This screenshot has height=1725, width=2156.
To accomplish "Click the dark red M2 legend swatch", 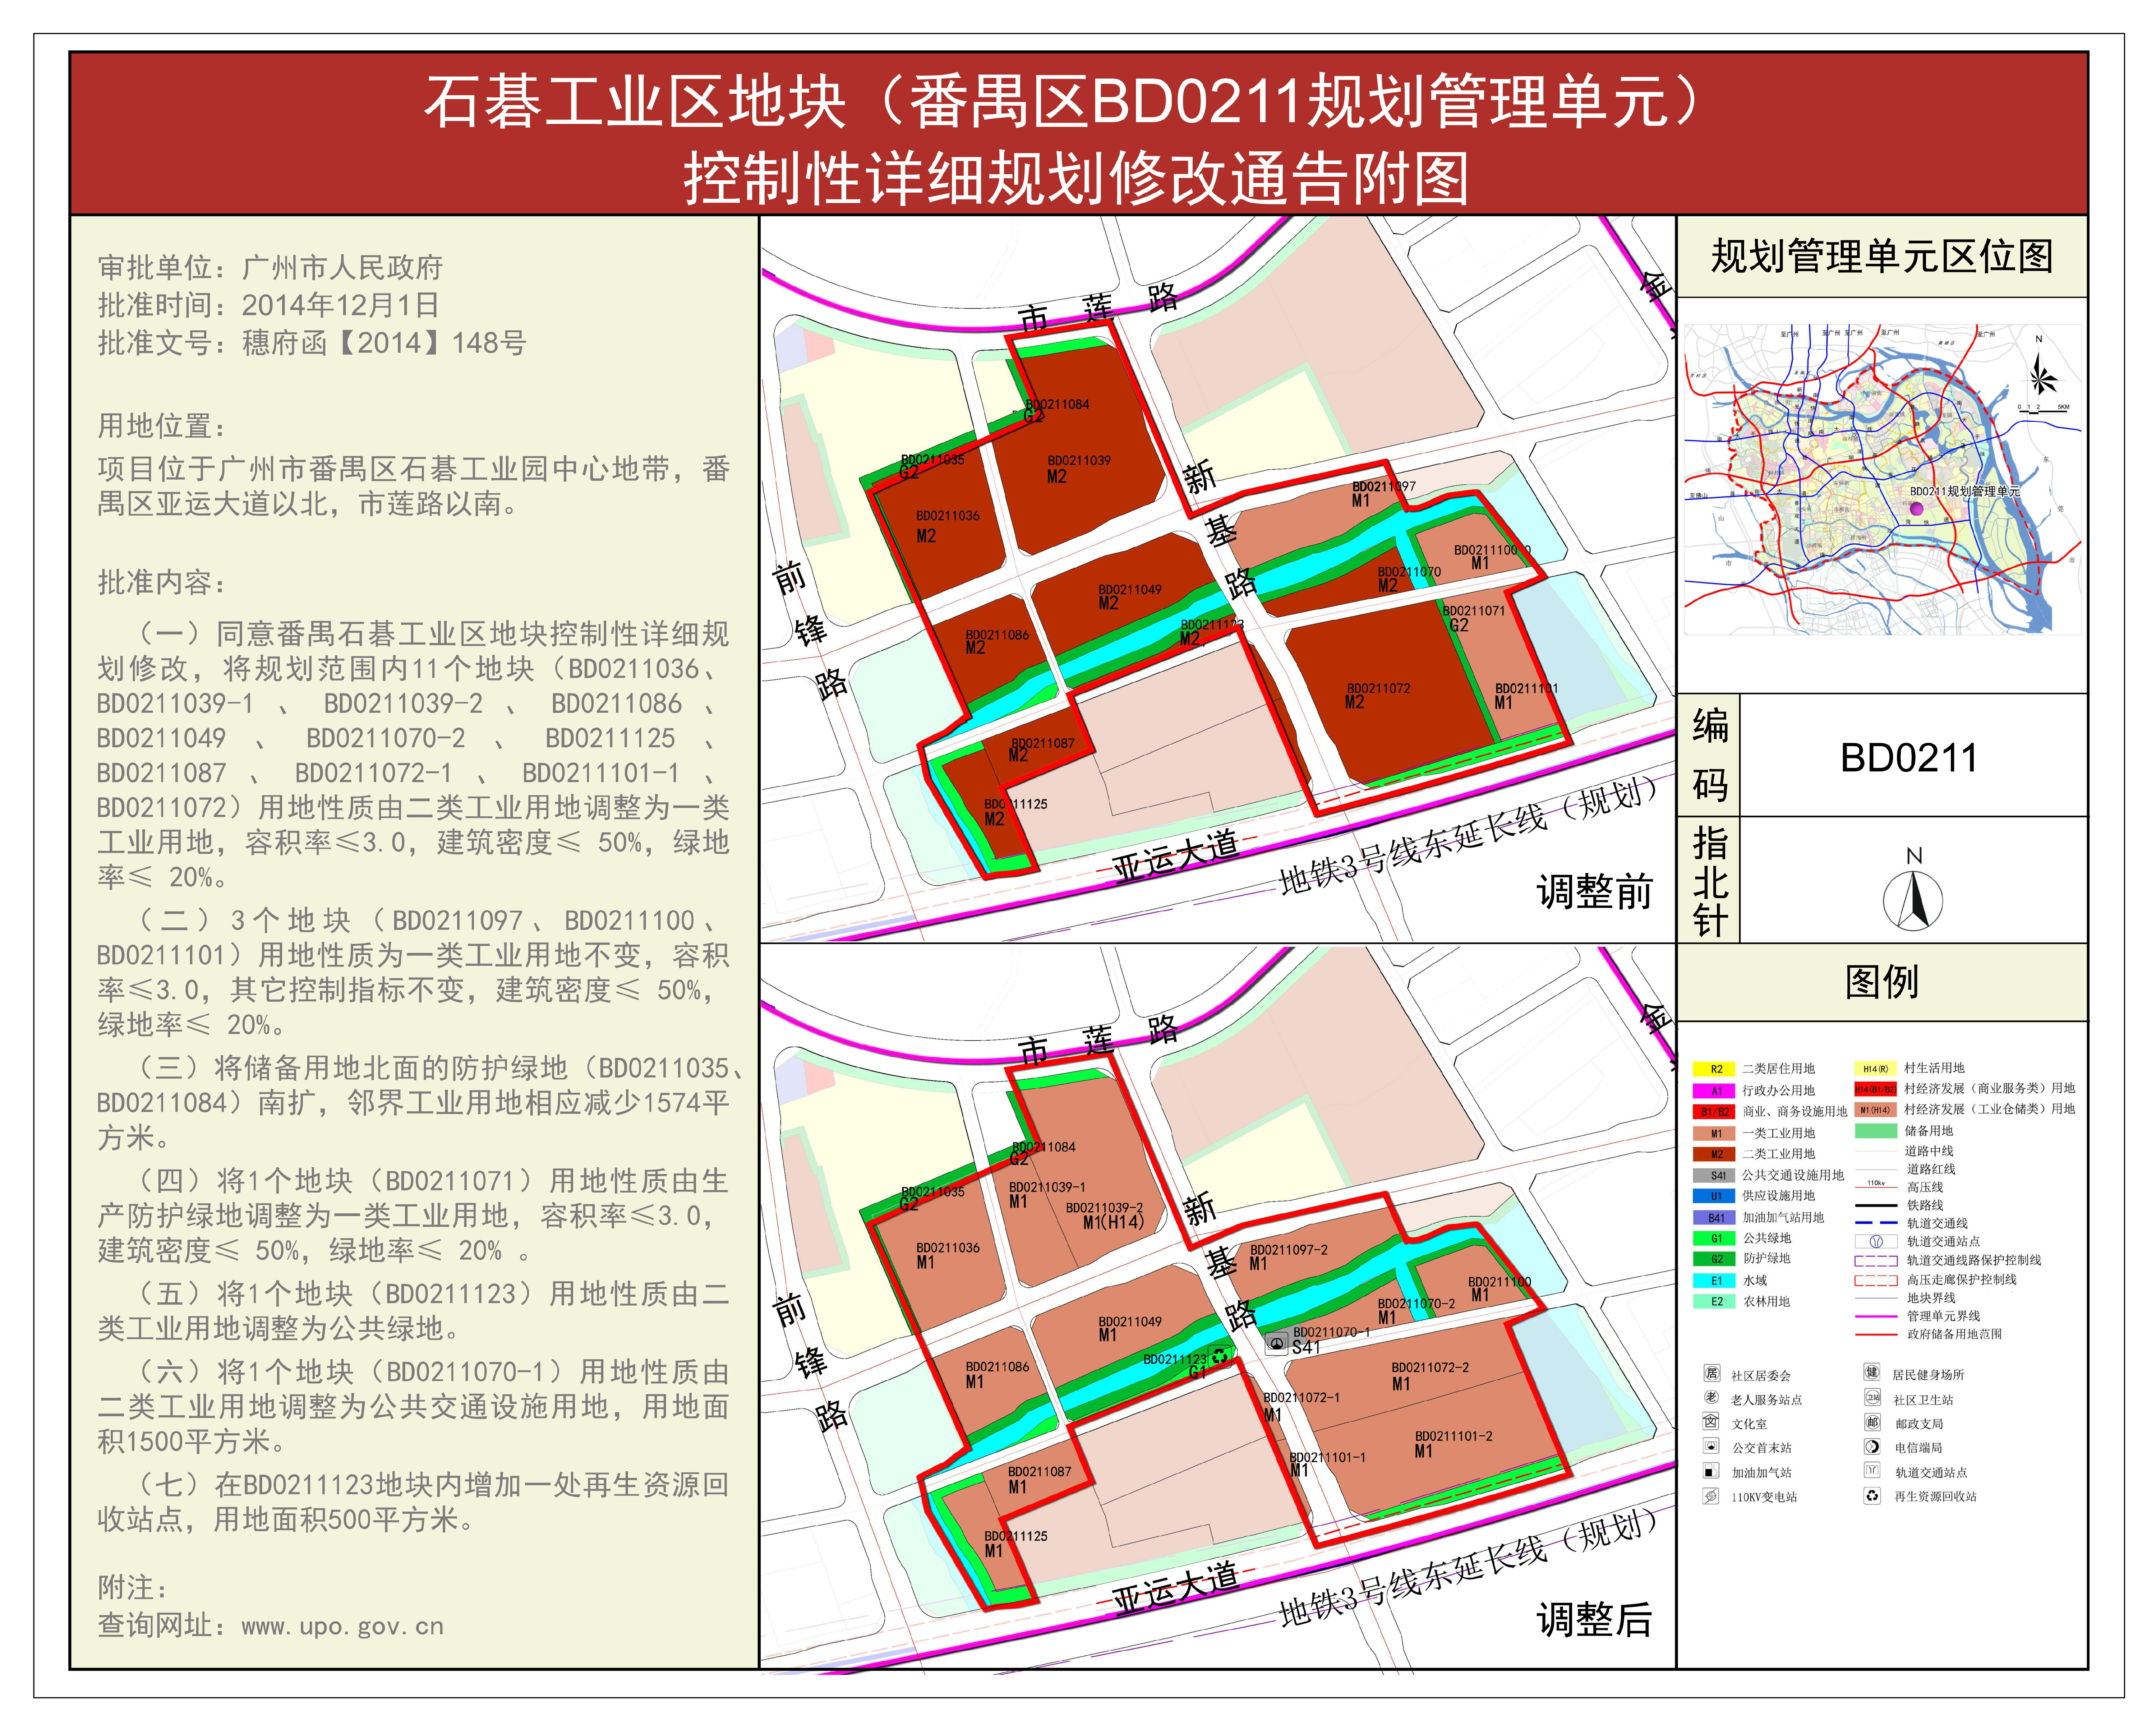I will tap(1714, 1154).
